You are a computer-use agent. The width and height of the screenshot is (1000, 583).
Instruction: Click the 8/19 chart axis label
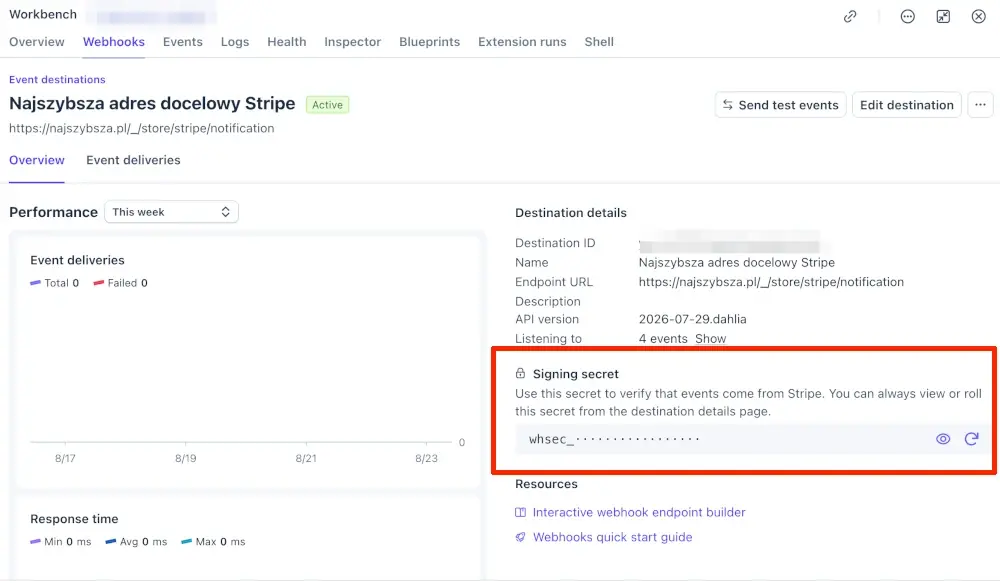tap(186, 458)
